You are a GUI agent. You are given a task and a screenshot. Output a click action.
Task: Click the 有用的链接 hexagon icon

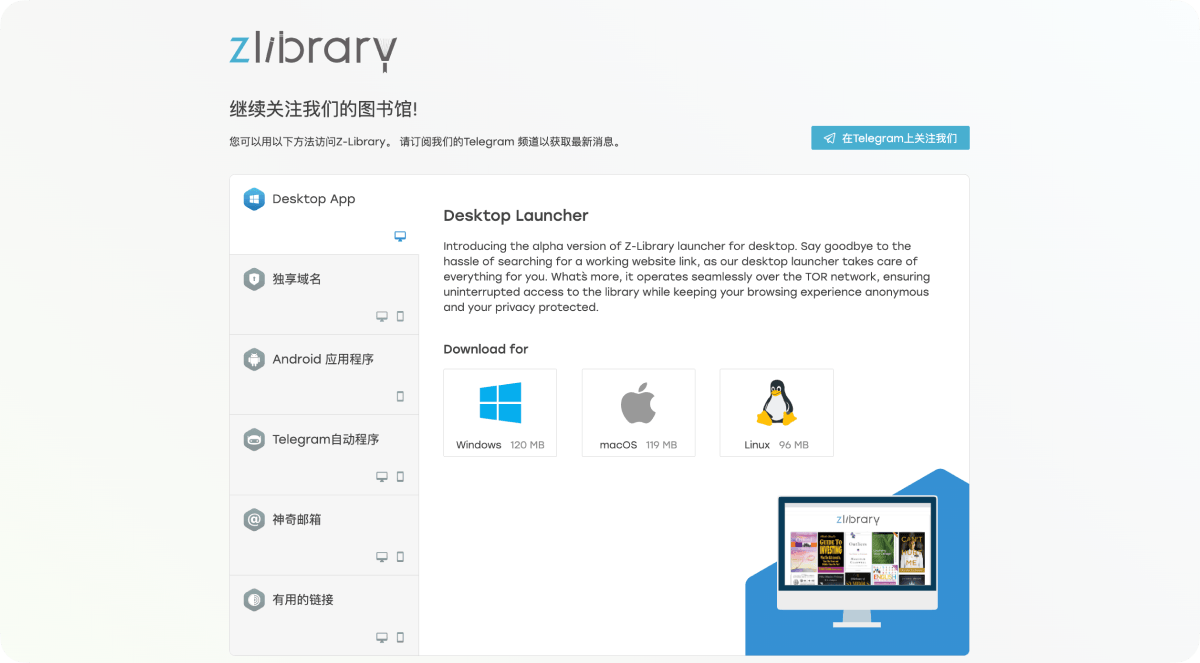pyautogui.click(x=254, y=599)
